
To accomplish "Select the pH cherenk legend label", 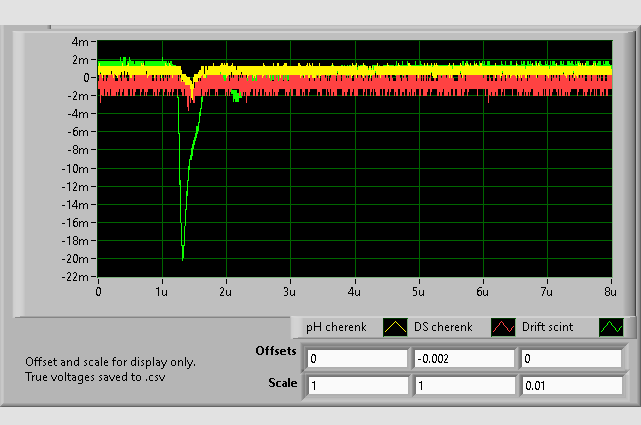I will pyautogui.click(x=336, y=327).
